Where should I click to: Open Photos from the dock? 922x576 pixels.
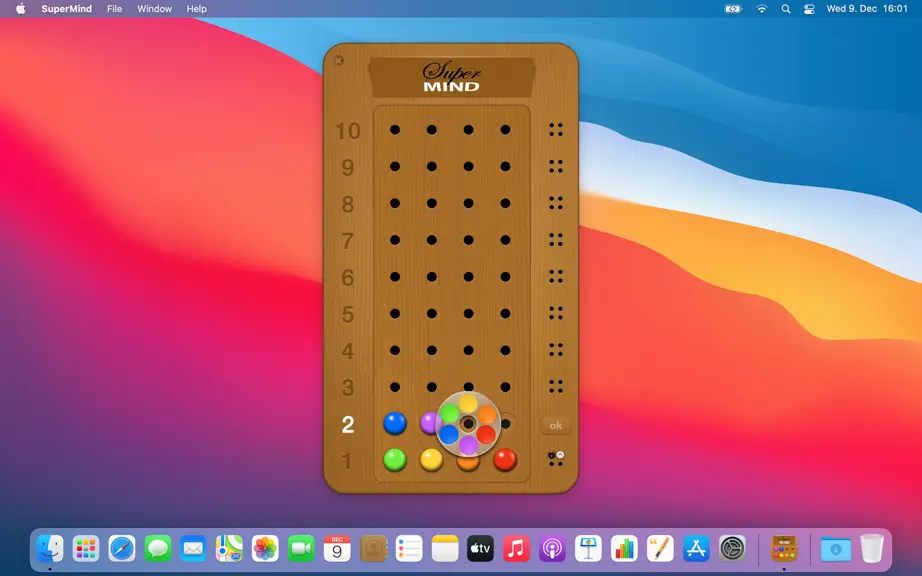pyautogui.click(x=265, y=549)
